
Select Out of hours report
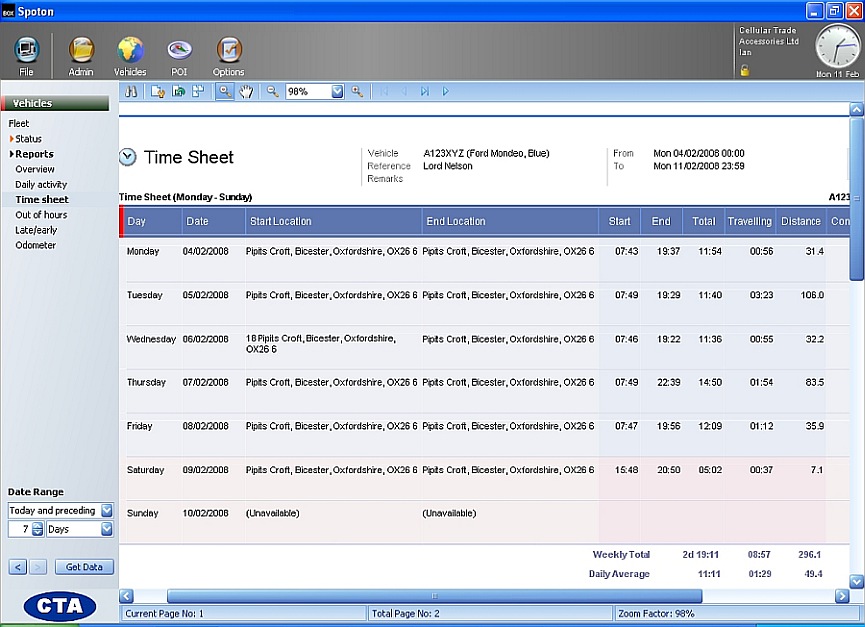click(41, 215)
